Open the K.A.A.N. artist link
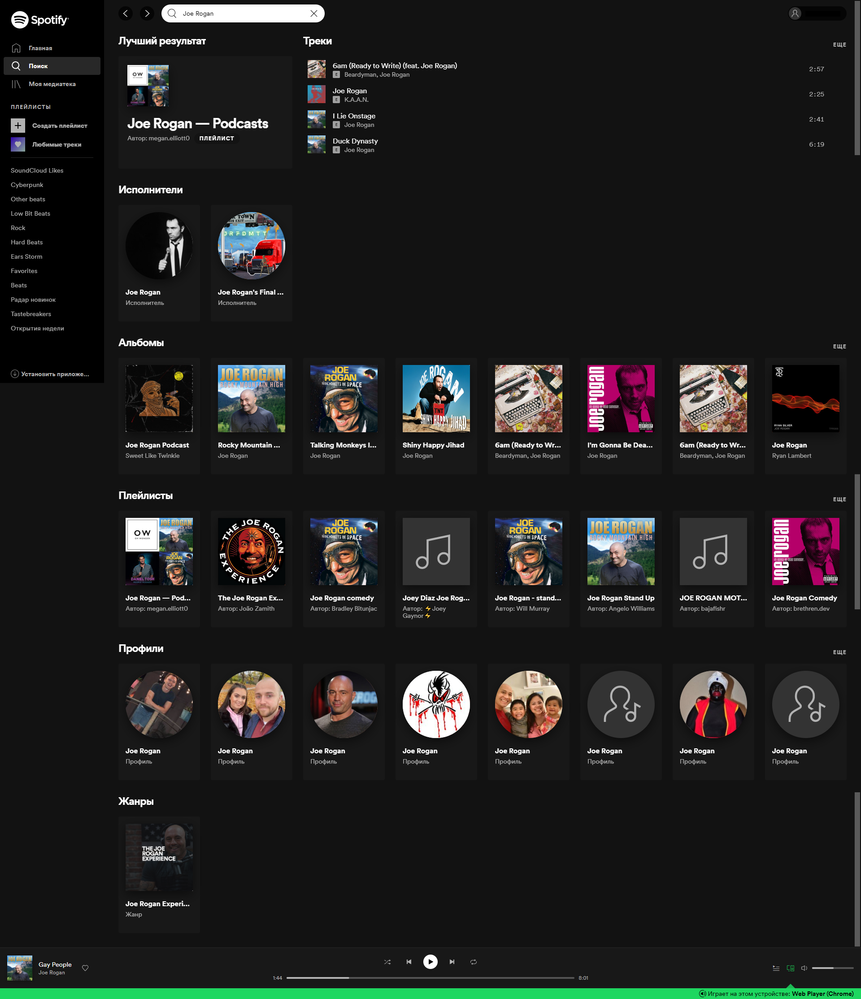 tap(356, 100)
